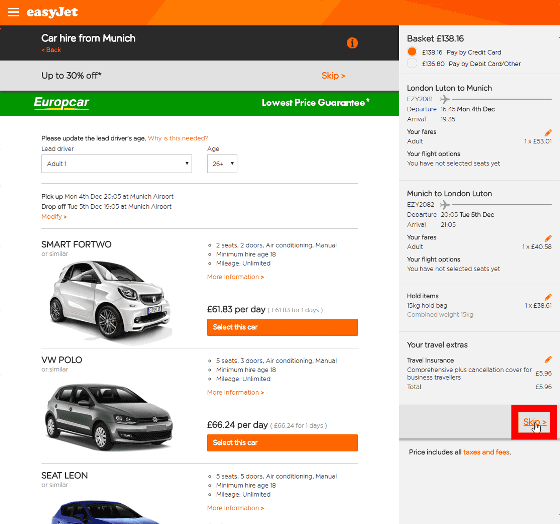This screenshot has height=524, width=560.
Task: Modify pick up and drop off details
Action: tap(54, 216)
